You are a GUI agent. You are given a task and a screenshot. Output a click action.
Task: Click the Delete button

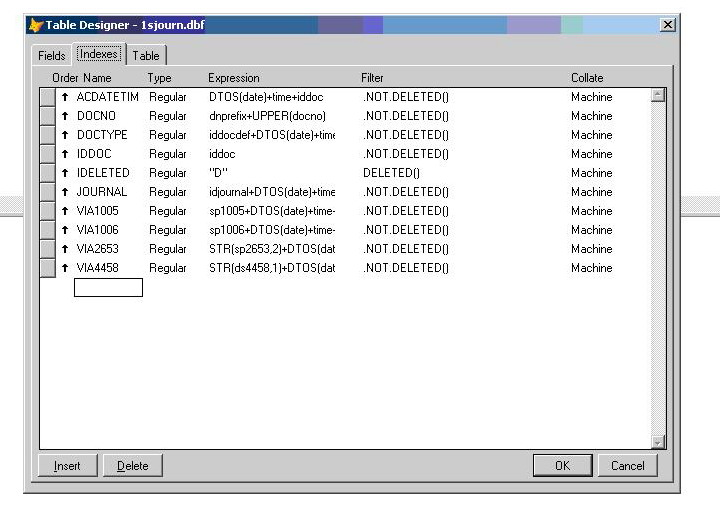coord(132,466)
